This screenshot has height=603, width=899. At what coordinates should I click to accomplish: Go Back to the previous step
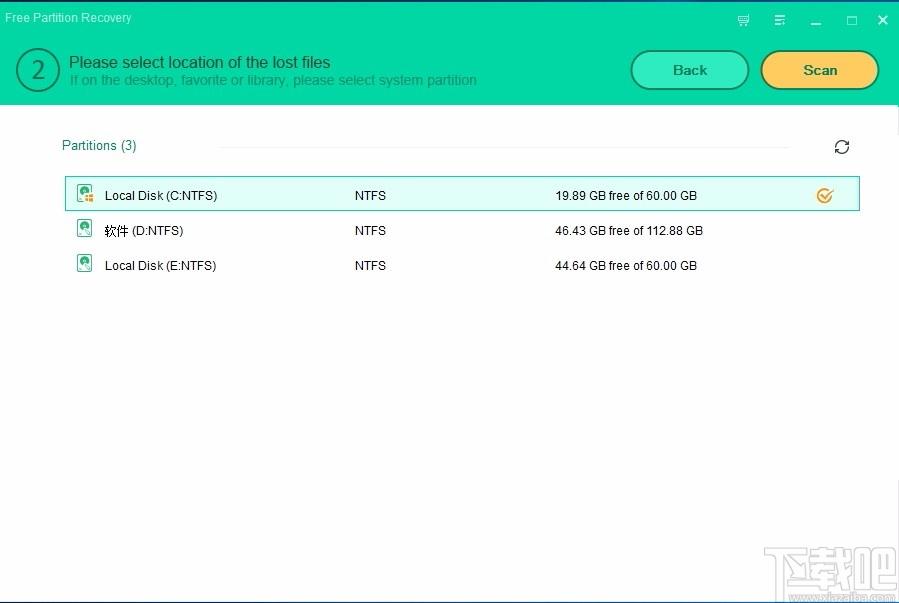690,70
